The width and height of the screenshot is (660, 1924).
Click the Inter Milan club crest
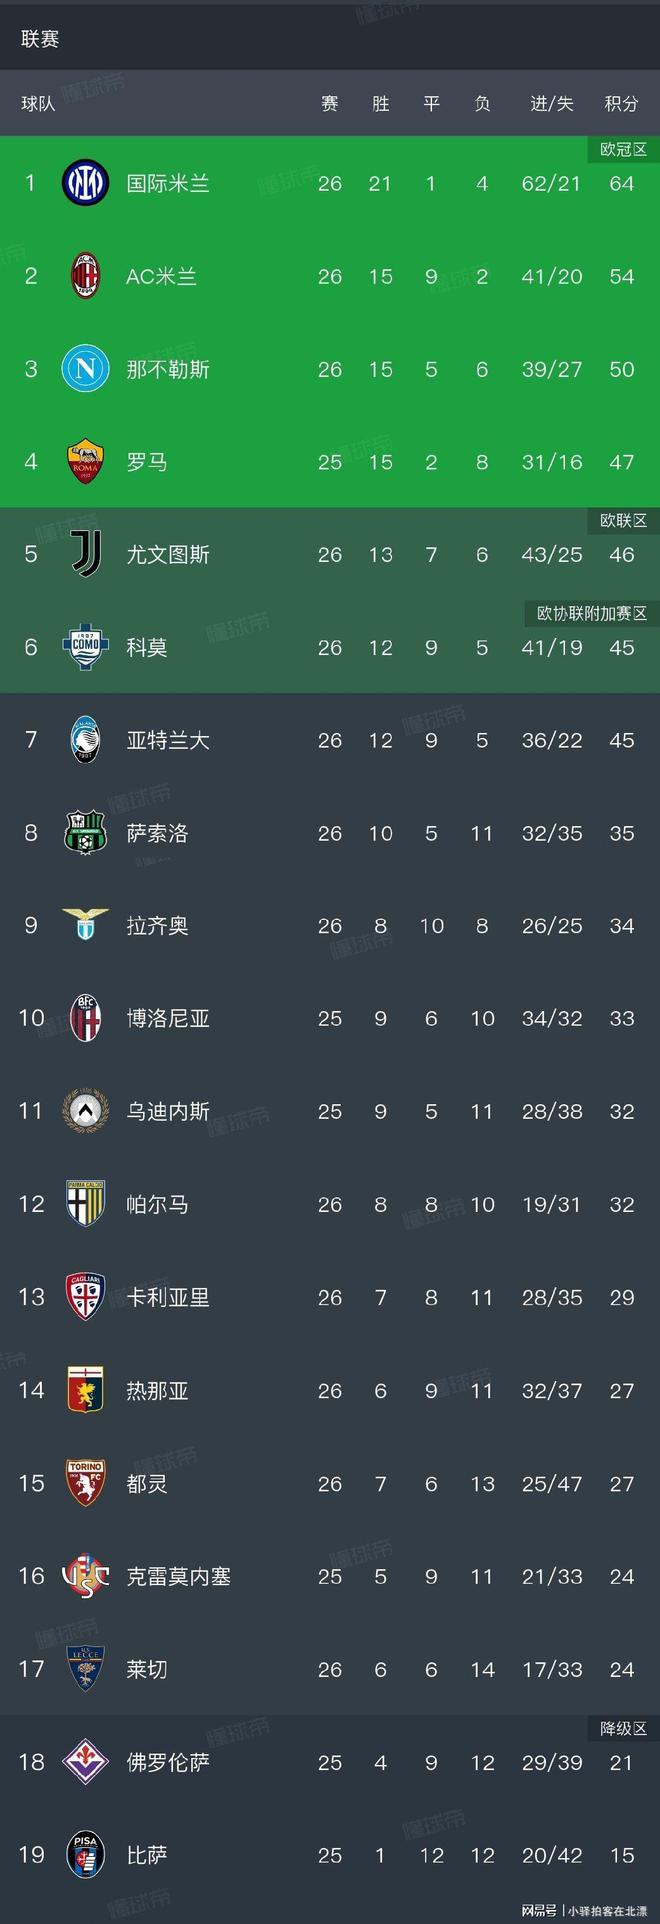(85, 183)
